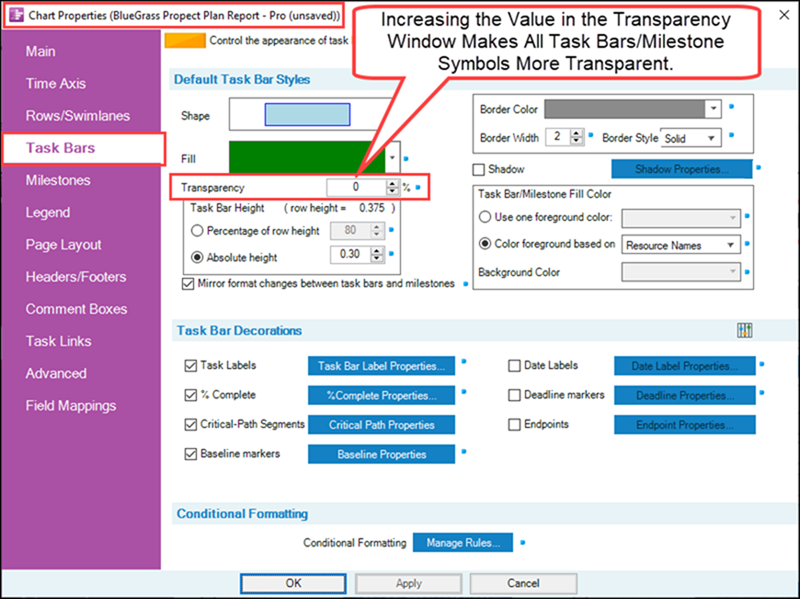The image size is (800, 599).
Task: Select Color foreground based on option
Action: tap(485, 244)
